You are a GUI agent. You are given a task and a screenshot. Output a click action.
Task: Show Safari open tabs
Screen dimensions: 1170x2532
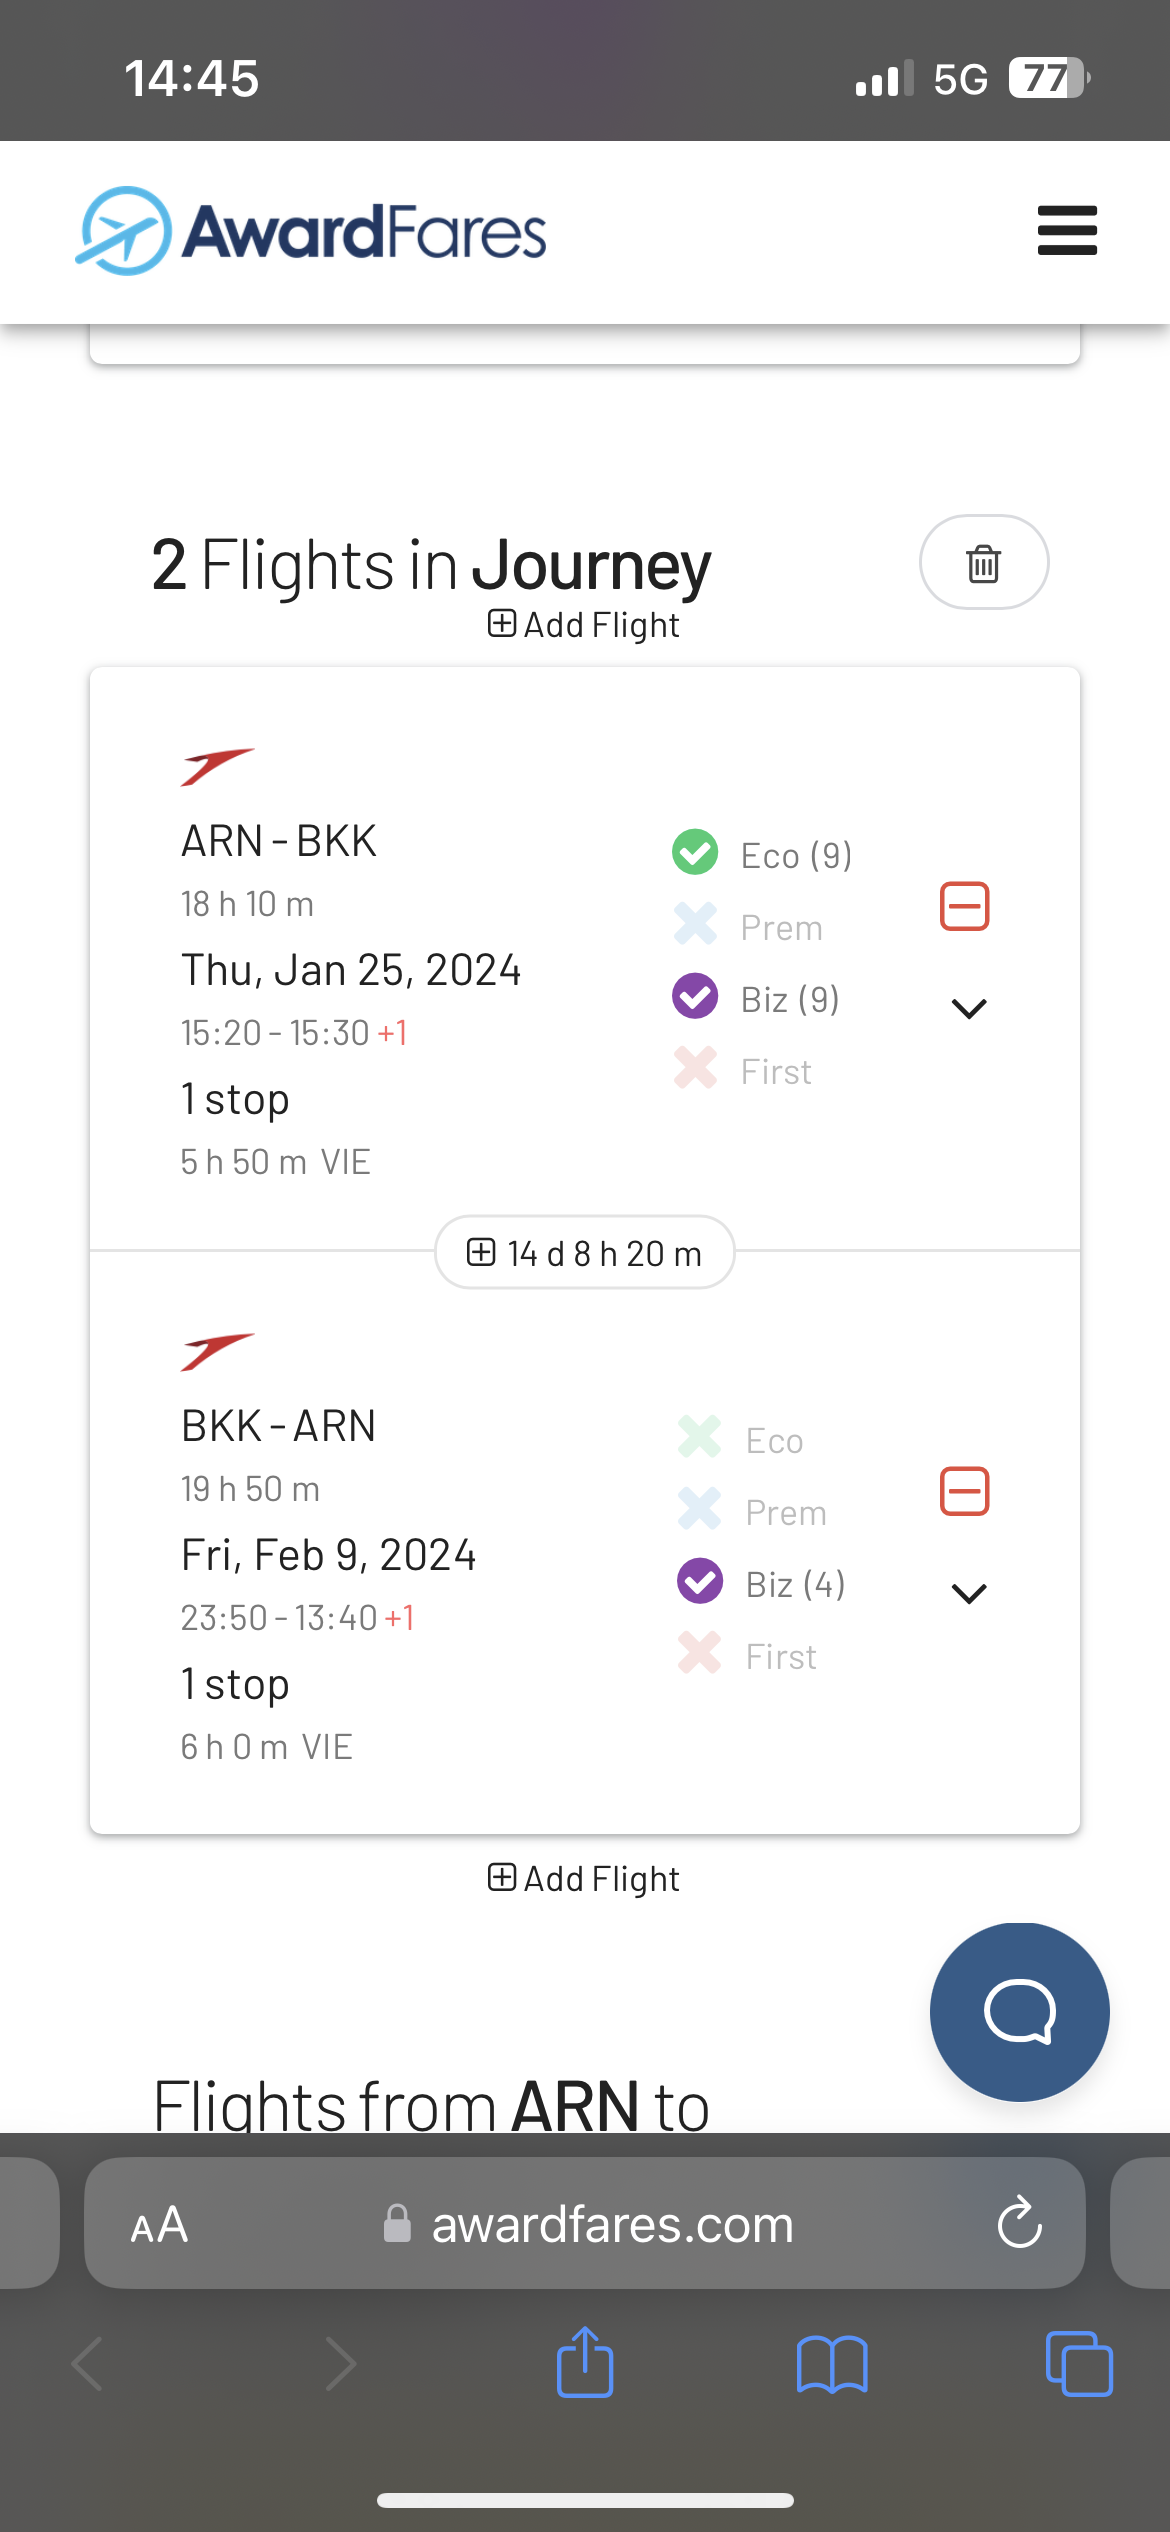[x=1078, y=2364]
